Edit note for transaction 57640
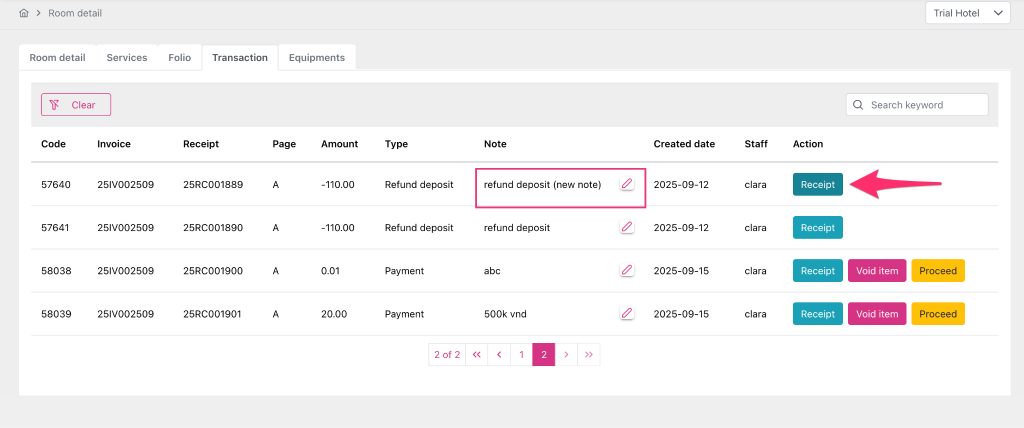The image size is (1024, 428). point(627,184)
